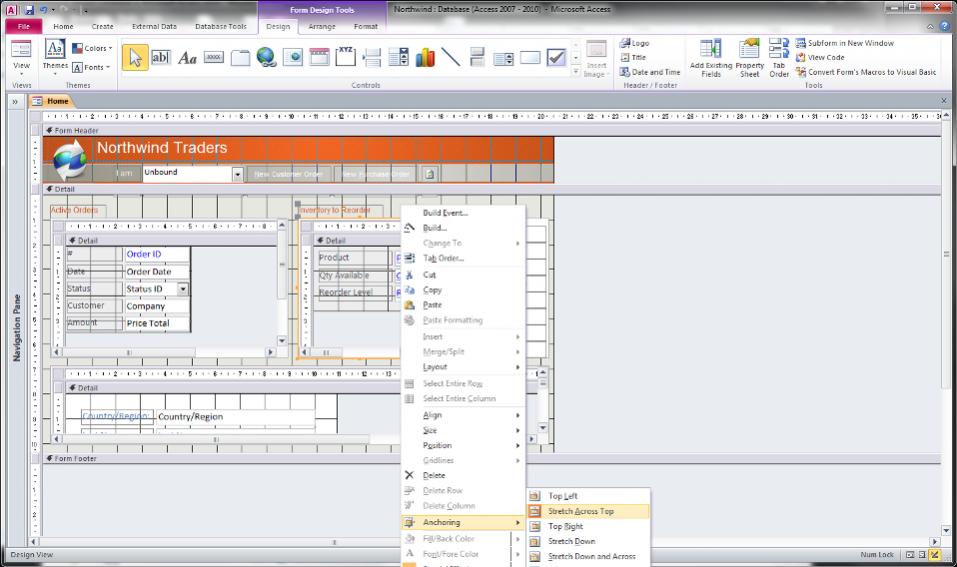Viewport: 957px width, 567px height.
Task: Open the Colors theme dropdown
Action: (93, 48)
